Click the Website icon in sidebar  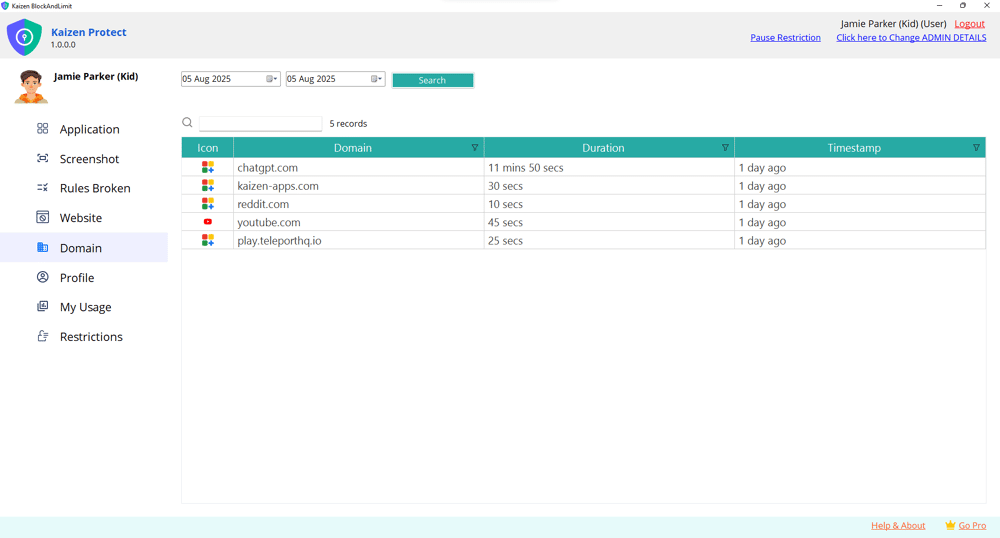(x=42, y=217)
